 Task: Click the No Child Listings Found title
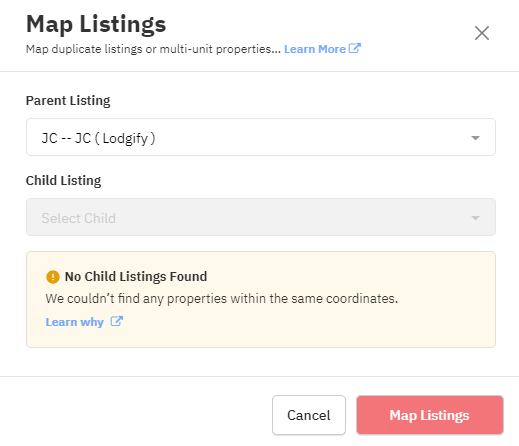coord(136,276)
